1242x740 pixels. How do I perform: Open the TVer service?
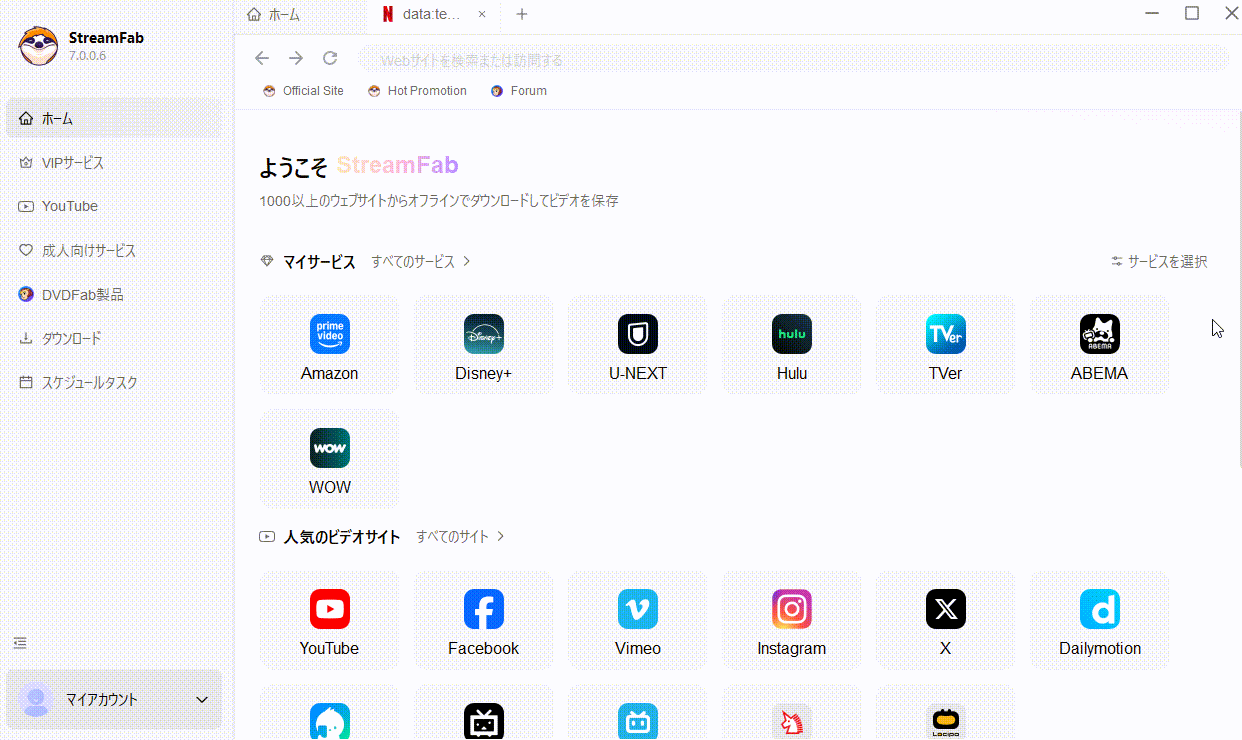click(x=945, y=344)
